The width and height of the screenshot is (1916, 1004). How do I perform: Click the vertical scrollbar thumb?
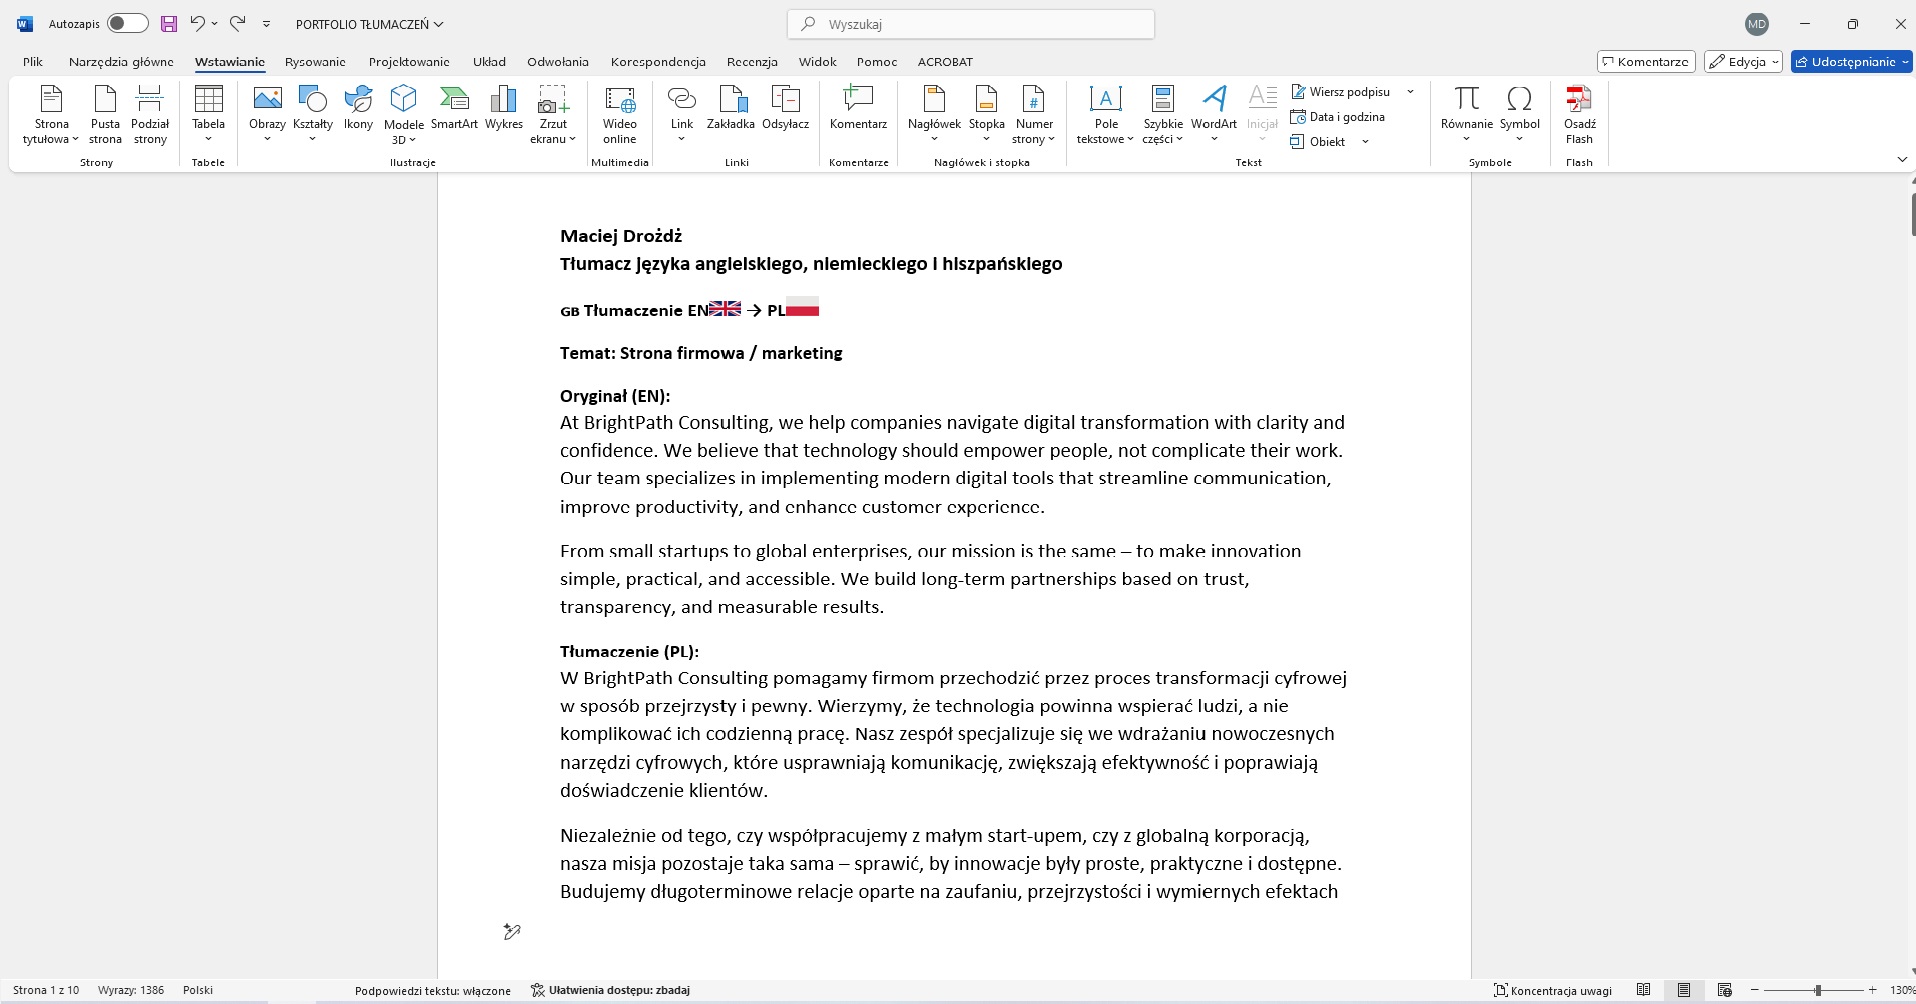click(x=1913, y=214)
